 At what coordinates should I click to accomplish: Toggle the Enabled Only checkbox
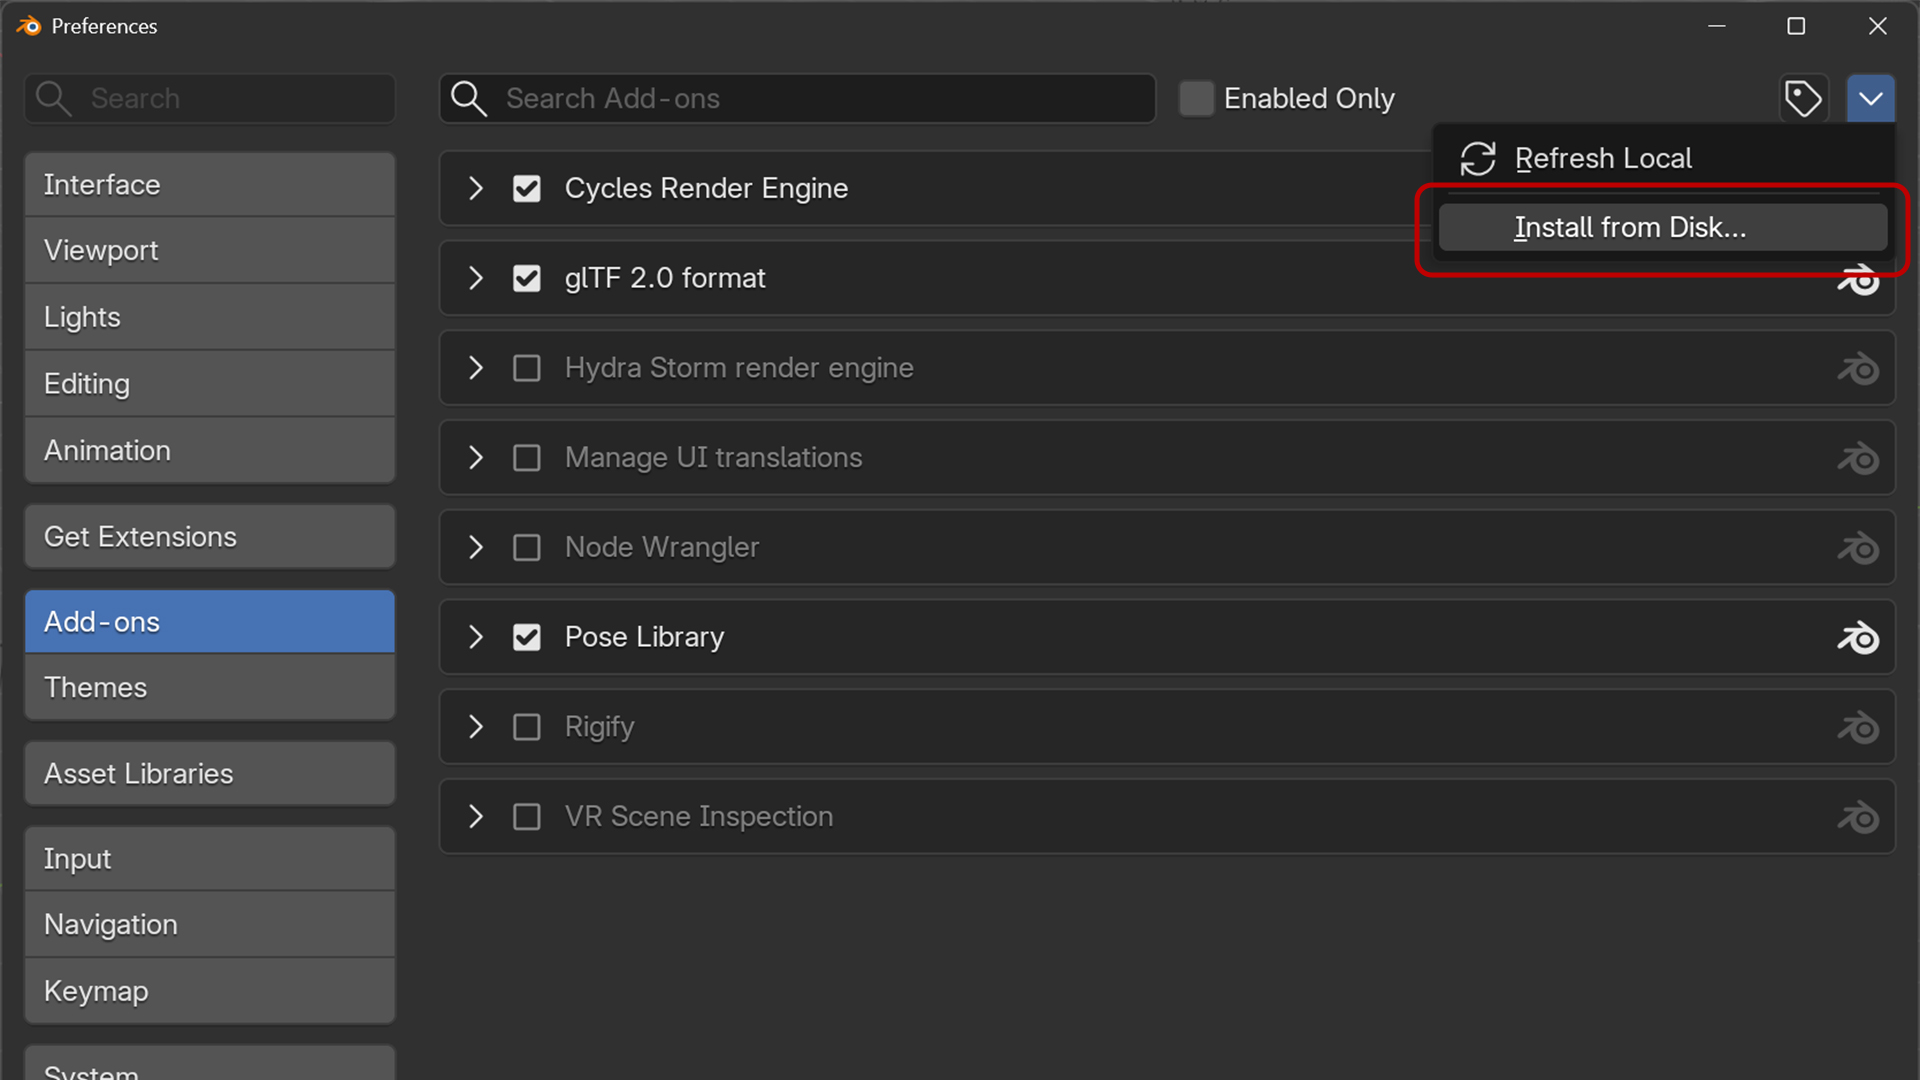point(1196,98)
